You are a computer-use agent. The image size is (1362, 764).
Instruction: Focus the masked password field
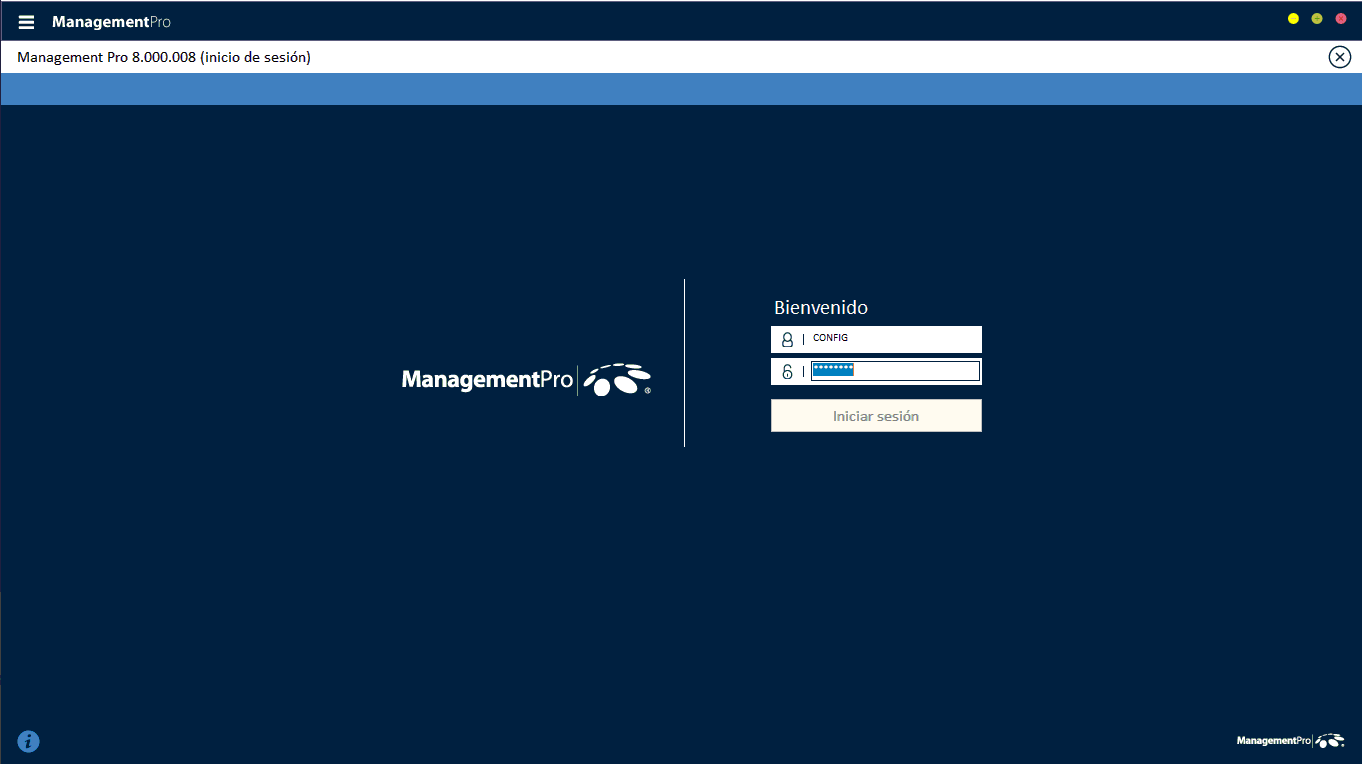click(x=895, y=371)
